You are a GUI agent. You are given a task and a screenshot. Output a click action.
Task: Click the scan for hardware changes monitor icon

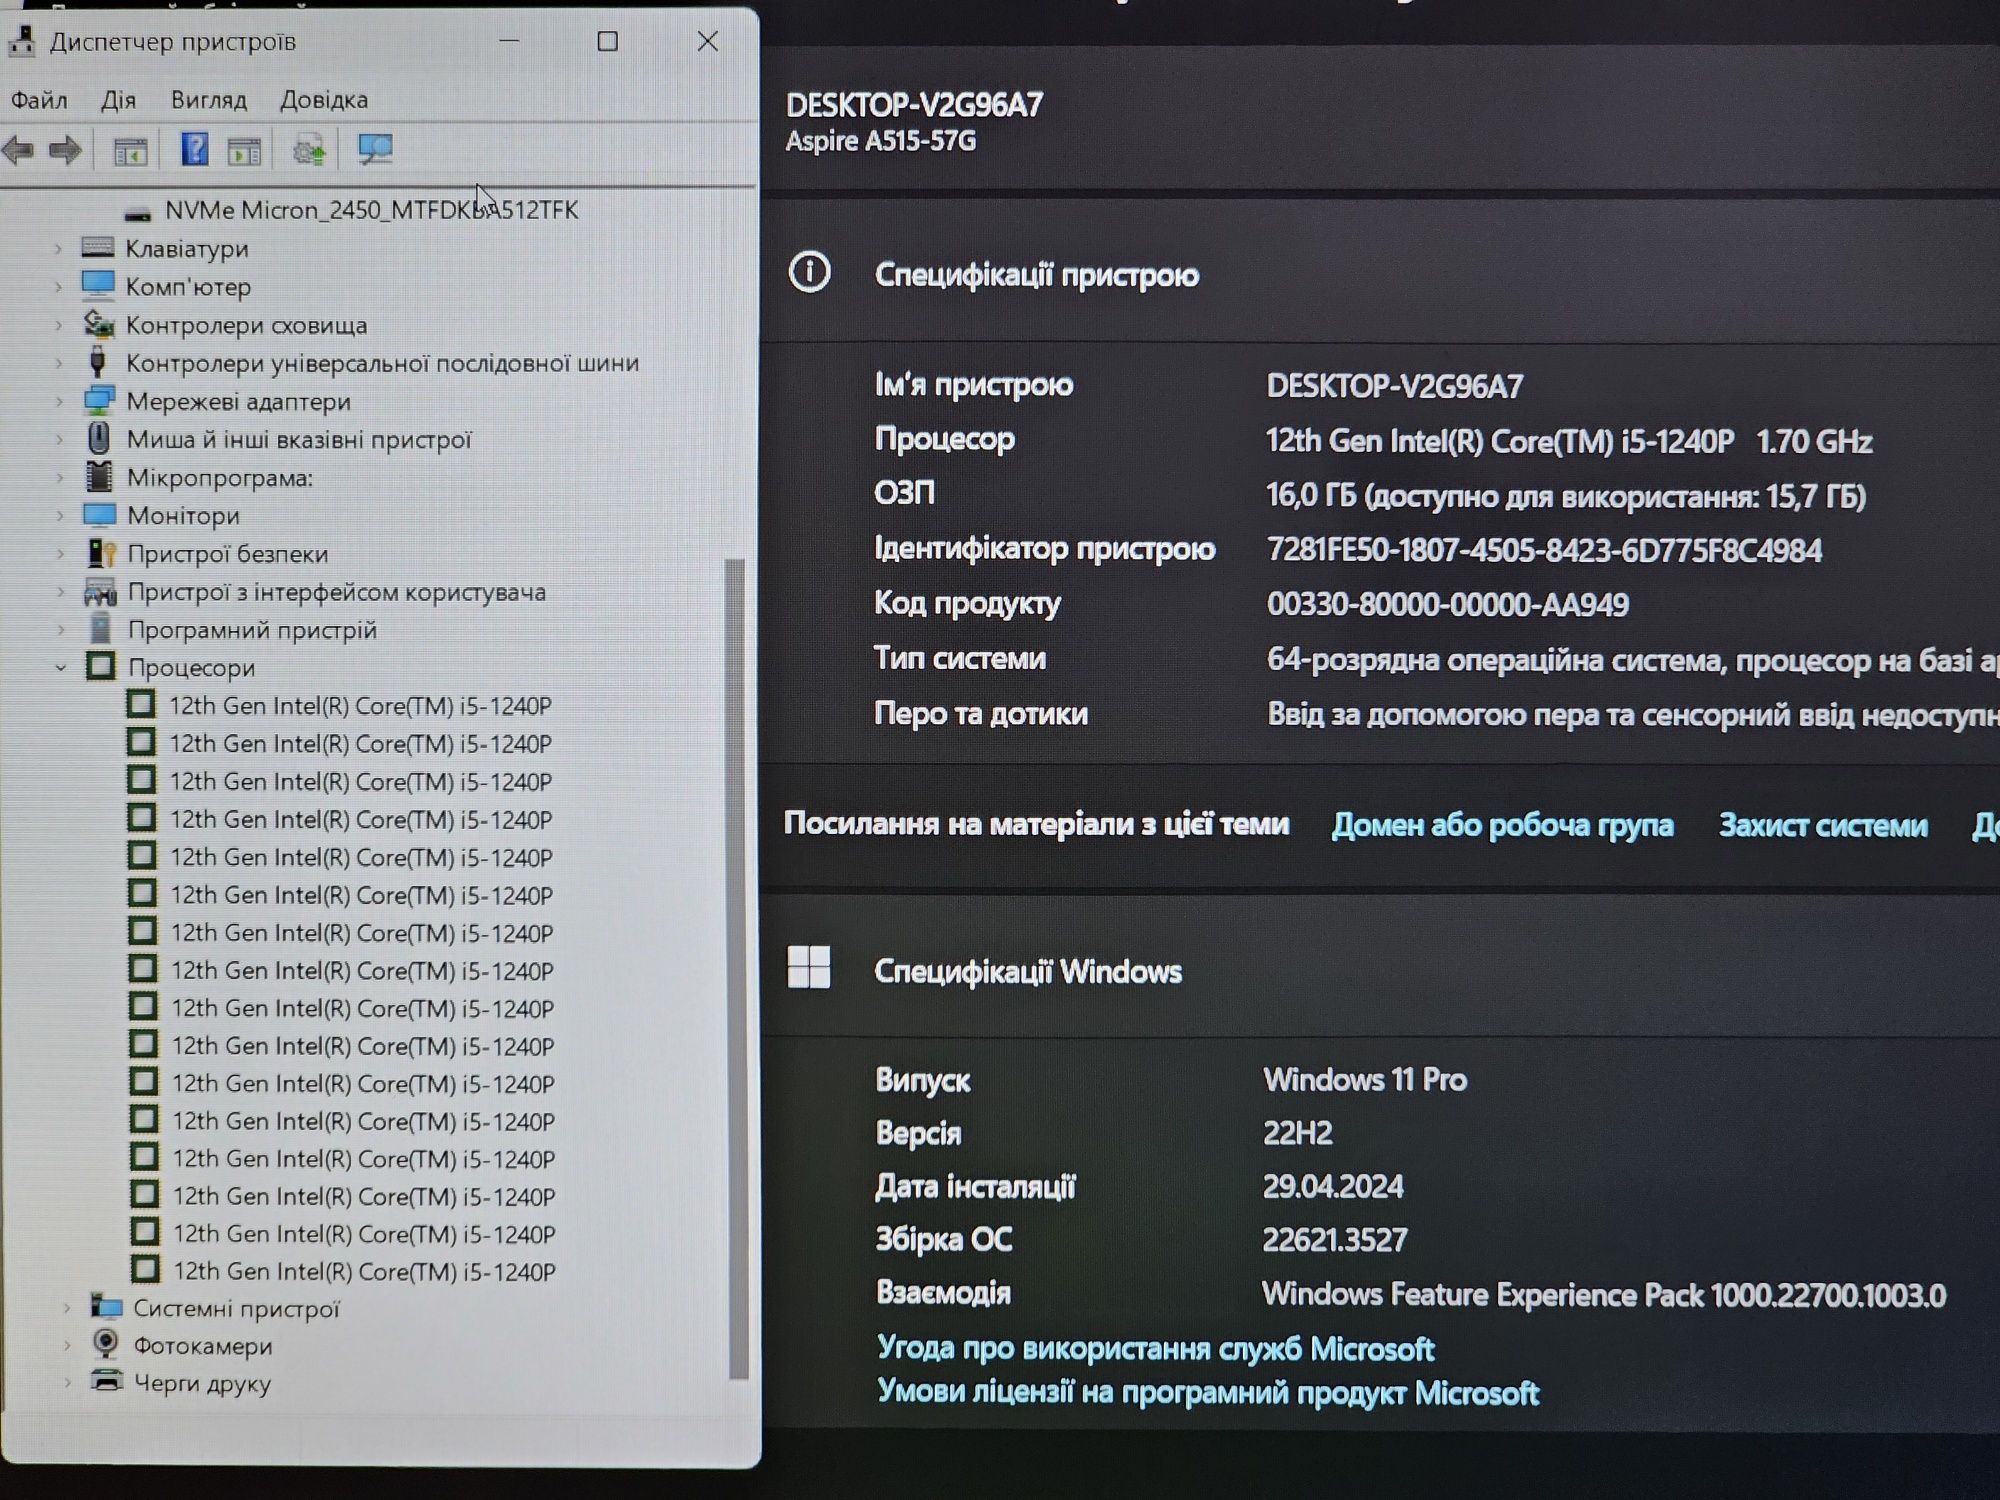[376, 150]
